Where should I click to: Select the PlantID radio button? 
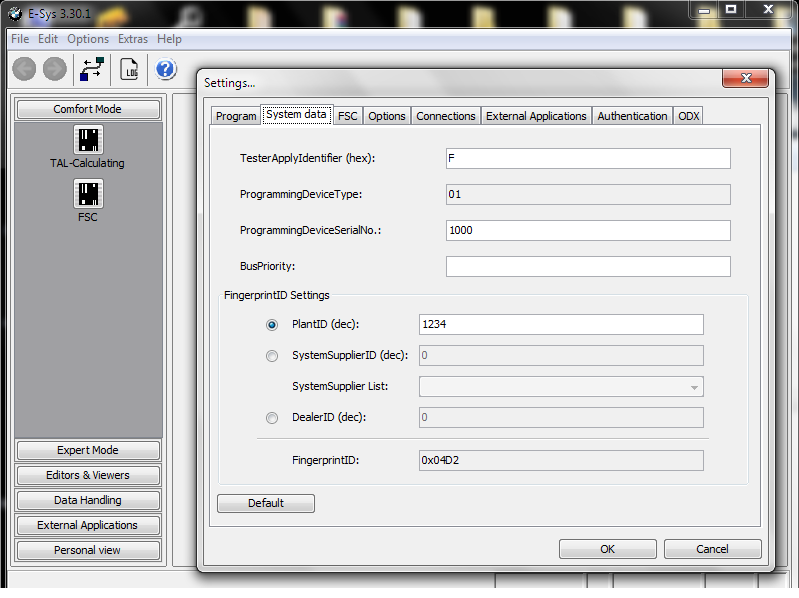tap(272, 325)
